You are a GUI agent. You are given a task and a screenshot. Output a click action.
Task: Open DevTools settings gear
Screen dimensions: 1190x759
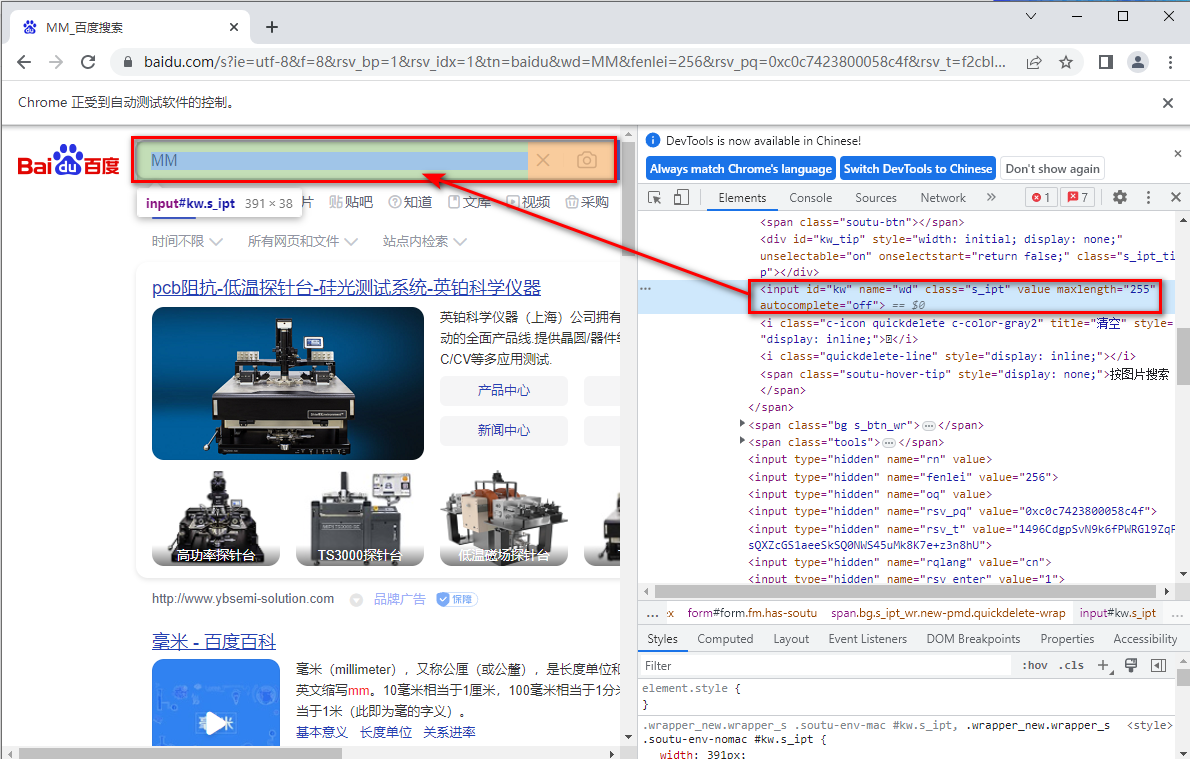pos(1119,197)
